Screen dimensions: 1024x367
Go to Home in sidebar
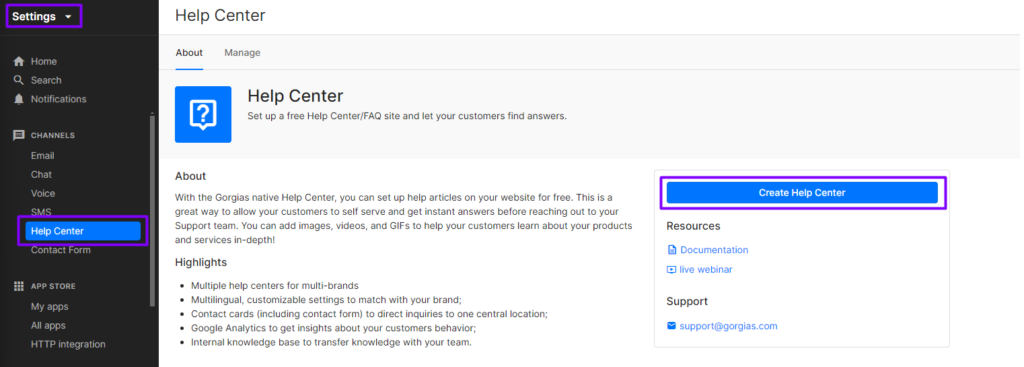click(x=44, y=61)
